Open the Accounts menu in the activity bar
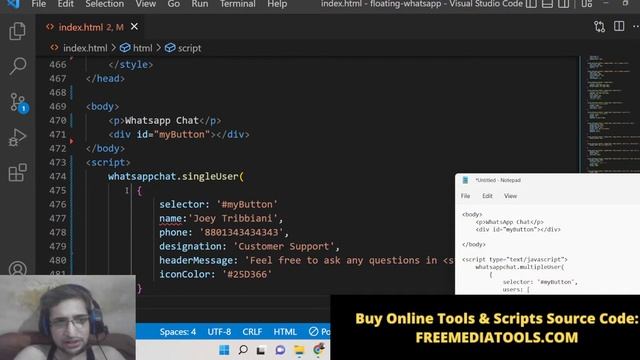This screenshot has height=360, width=640. (18, 268)
